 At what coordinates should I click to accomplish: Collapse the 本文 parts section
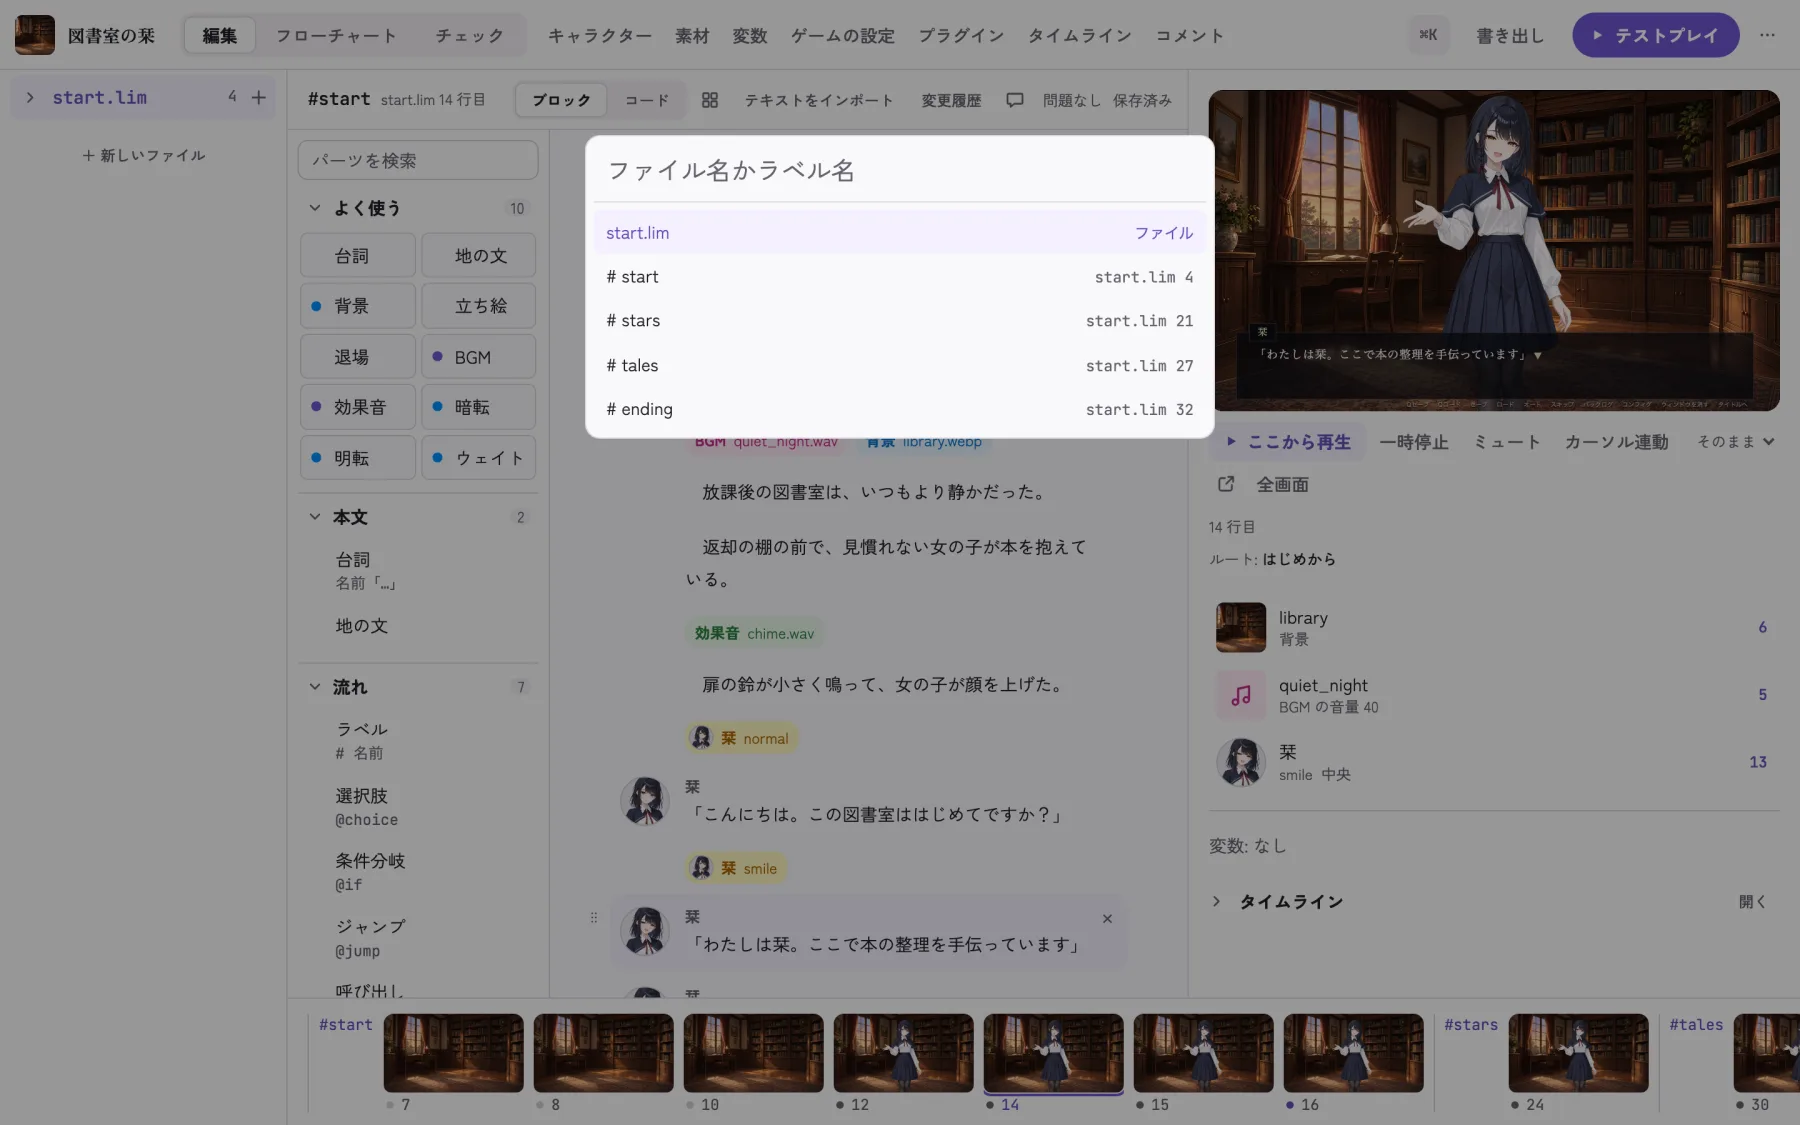coord(315,517)
